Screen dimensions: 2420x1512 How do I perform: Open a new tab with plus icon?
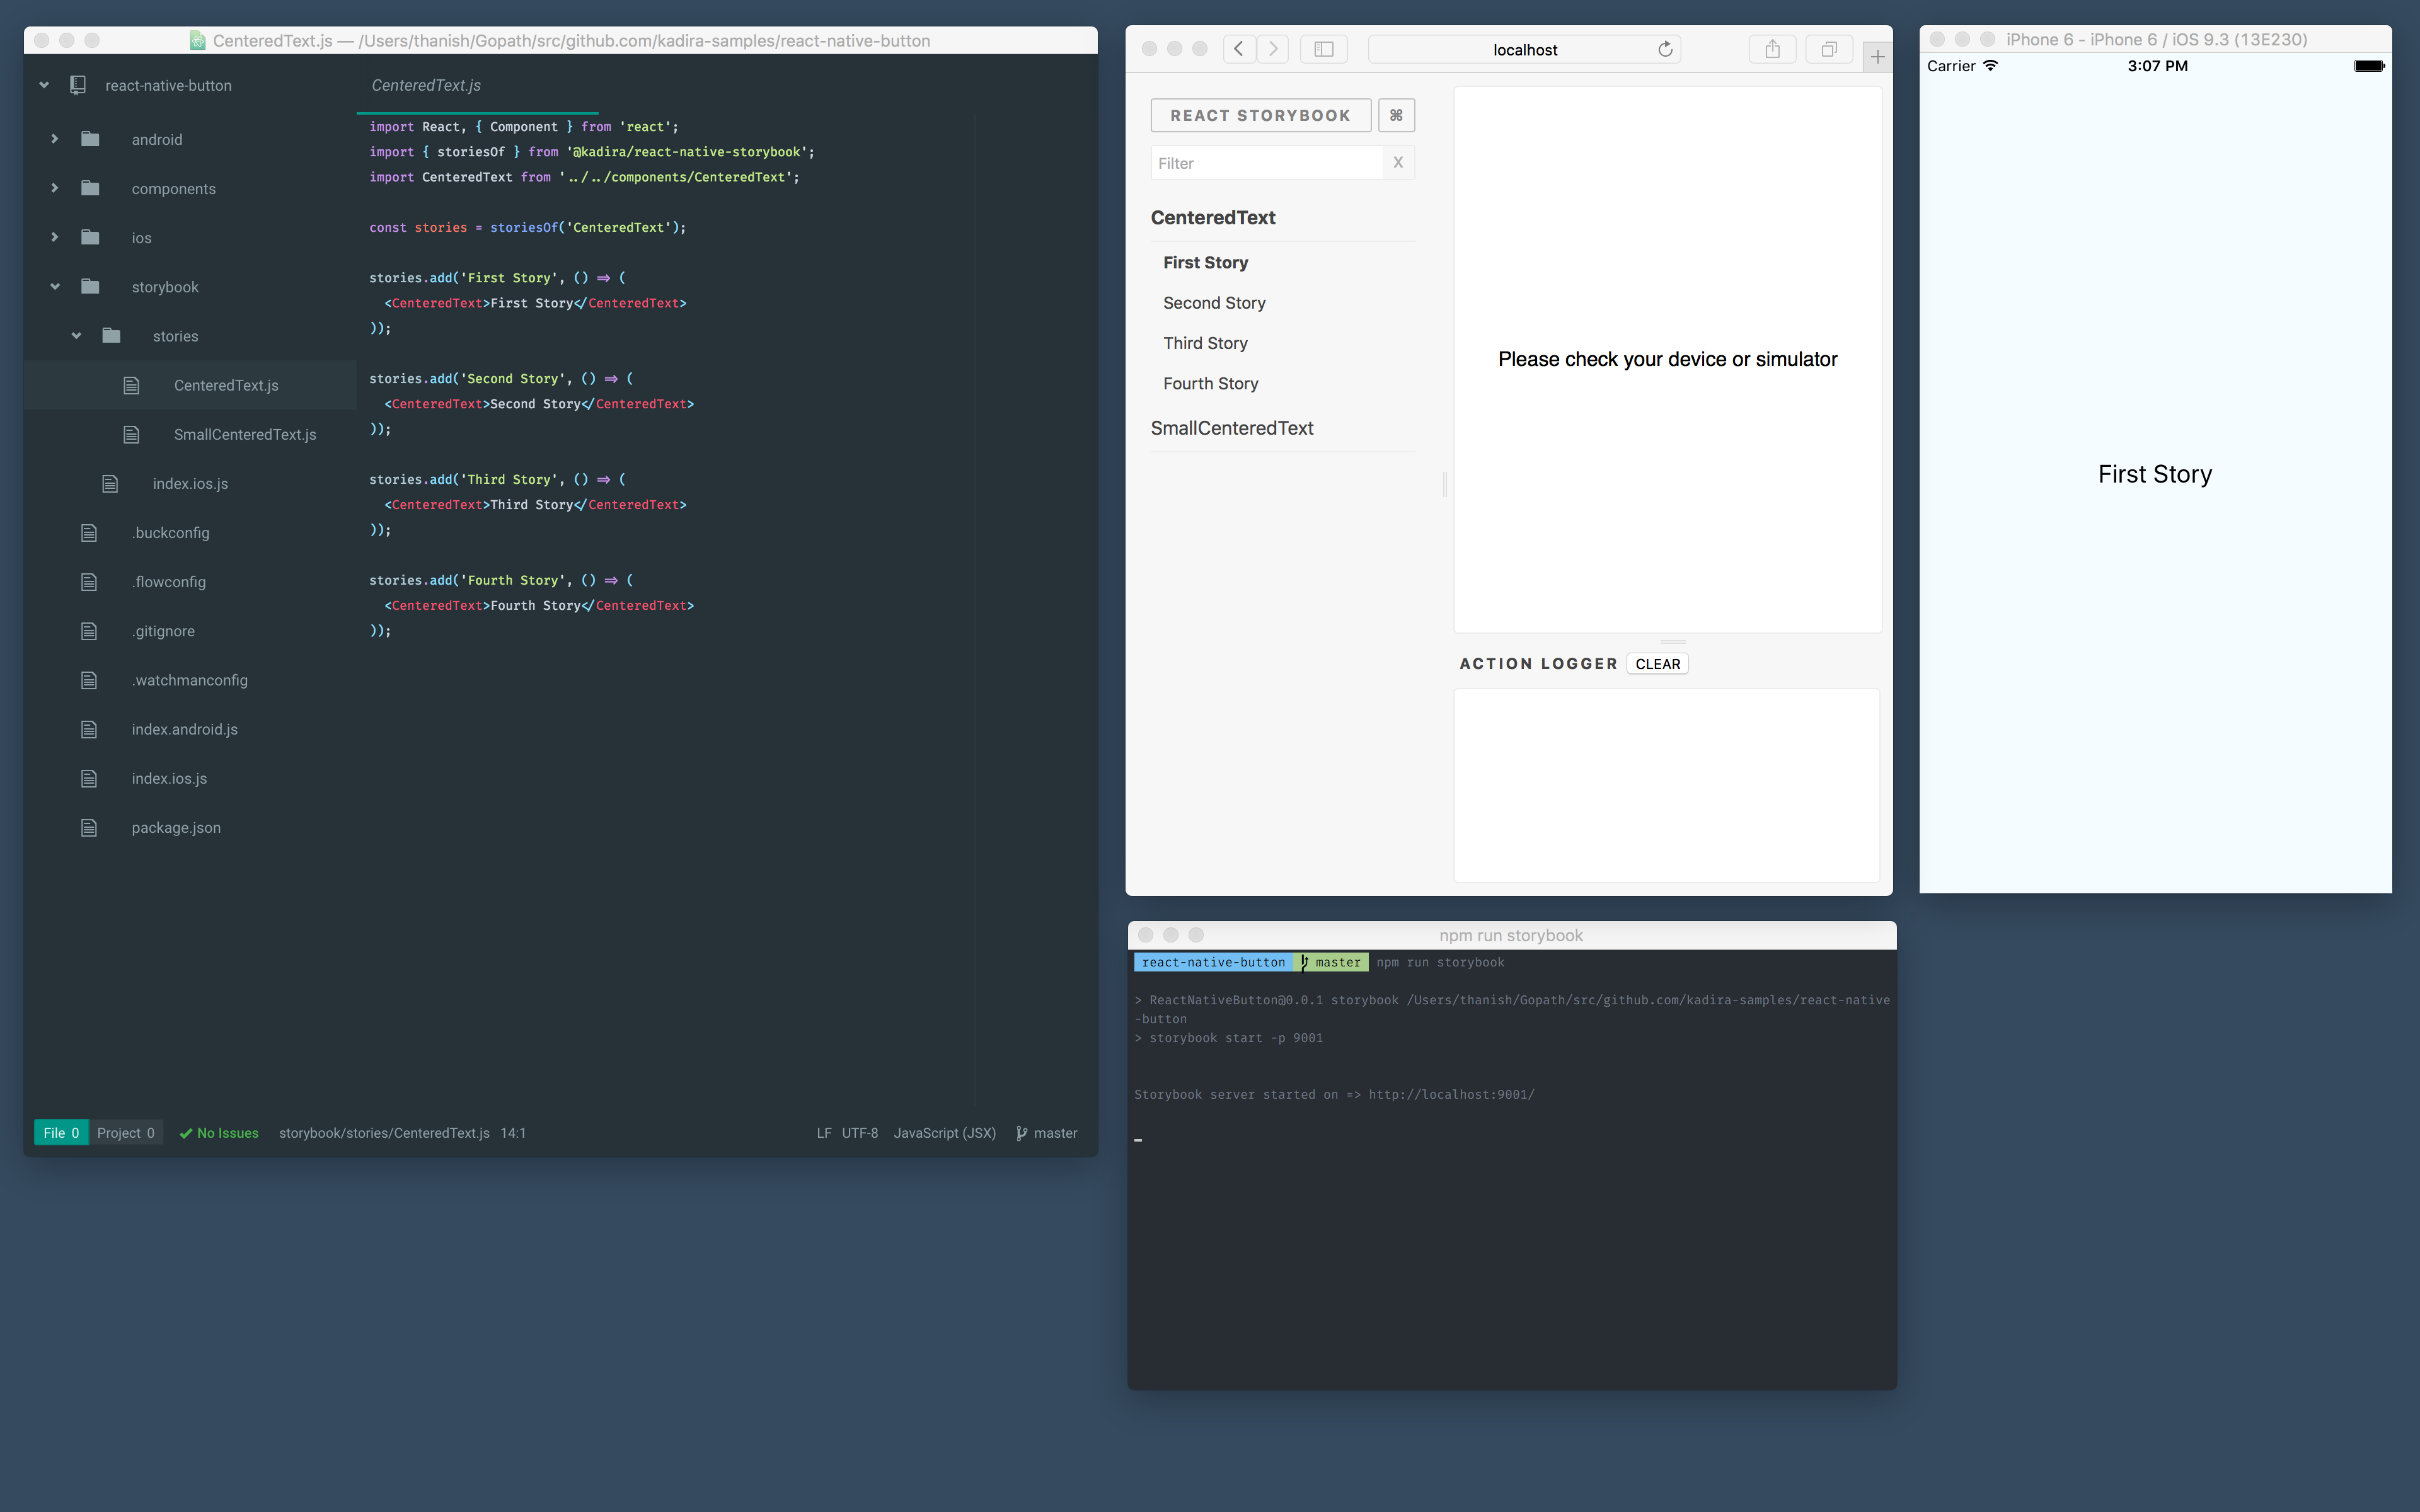(x=1877, y=57)
